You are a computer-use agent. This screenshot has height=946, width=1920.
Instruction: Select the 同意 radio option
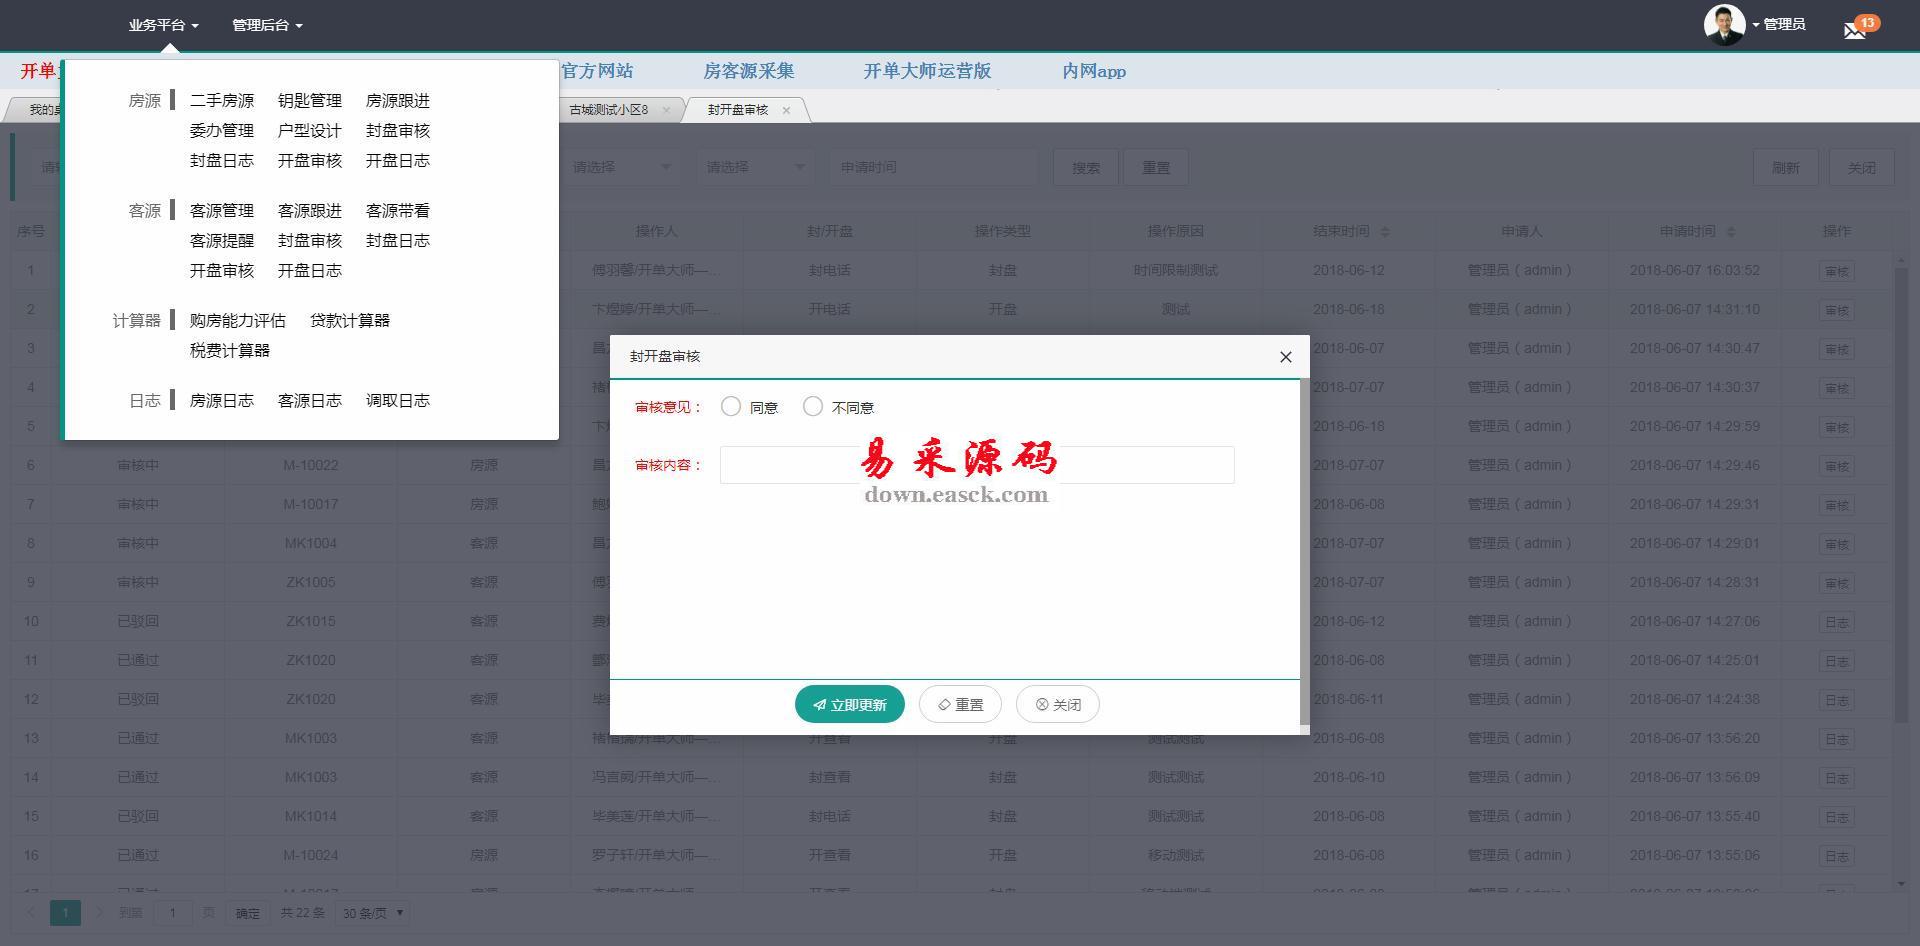[731, 406]
